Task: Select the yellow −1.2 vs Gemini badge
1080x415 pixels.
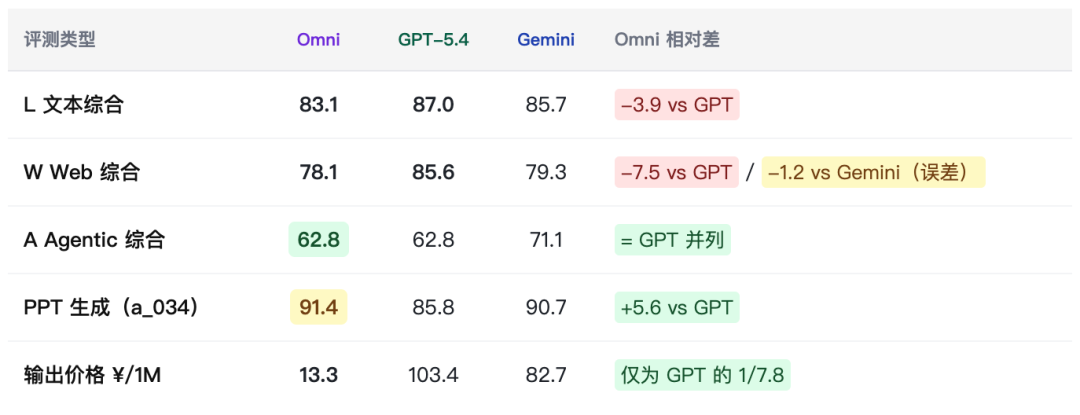Action: pyautogui.click(x=873, y=172)
